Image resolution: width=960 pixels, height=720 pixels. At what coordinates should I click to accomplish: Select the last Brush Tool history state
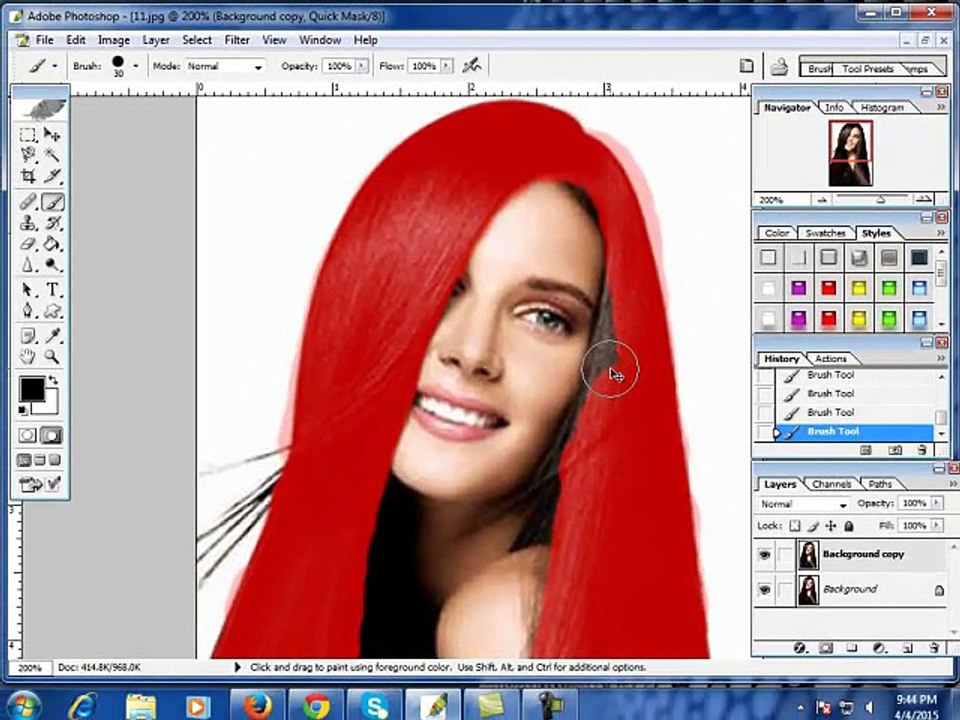coord(854,432)
